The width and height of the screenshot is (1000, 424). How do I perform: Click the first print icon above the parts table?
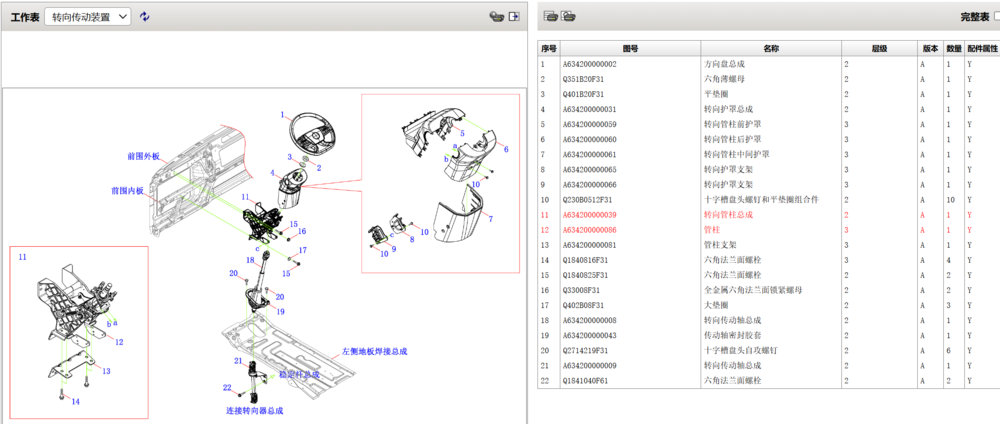pyautogui.click(x=550, y=16)
